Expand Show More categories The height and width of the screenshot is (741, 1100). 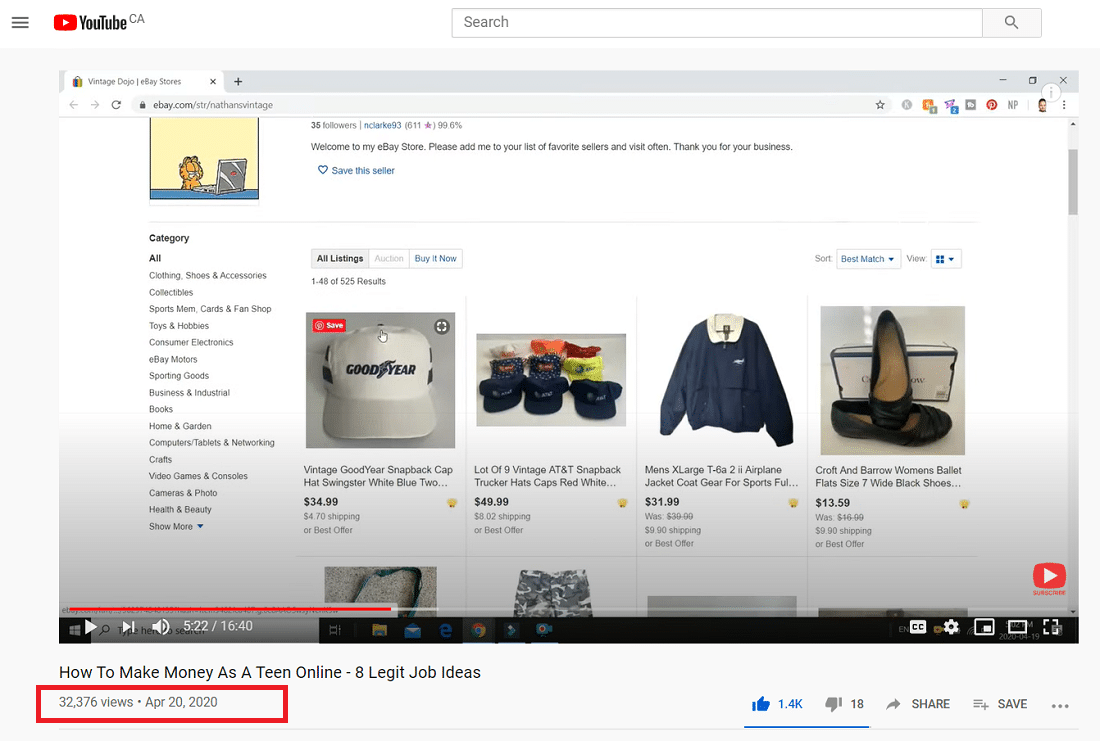click(x=176, y=526)
